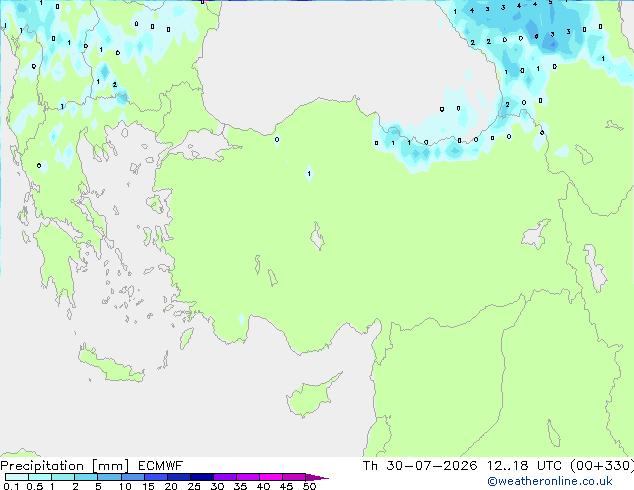Select the "ECMWF" model label
This screenshot has width=634, height=490.
(161, 466)
